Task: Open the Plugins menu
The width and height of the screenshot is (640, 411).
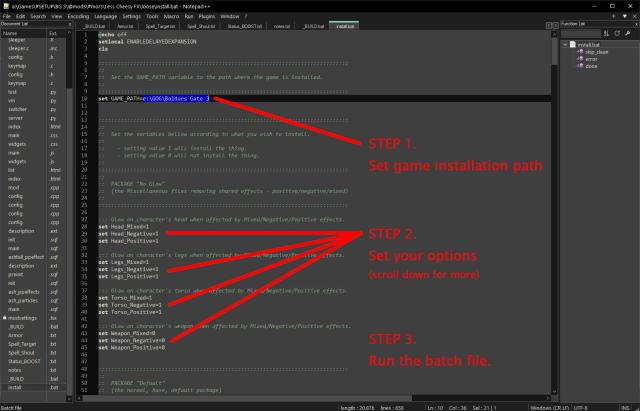Action: click(x=207, y=16)
